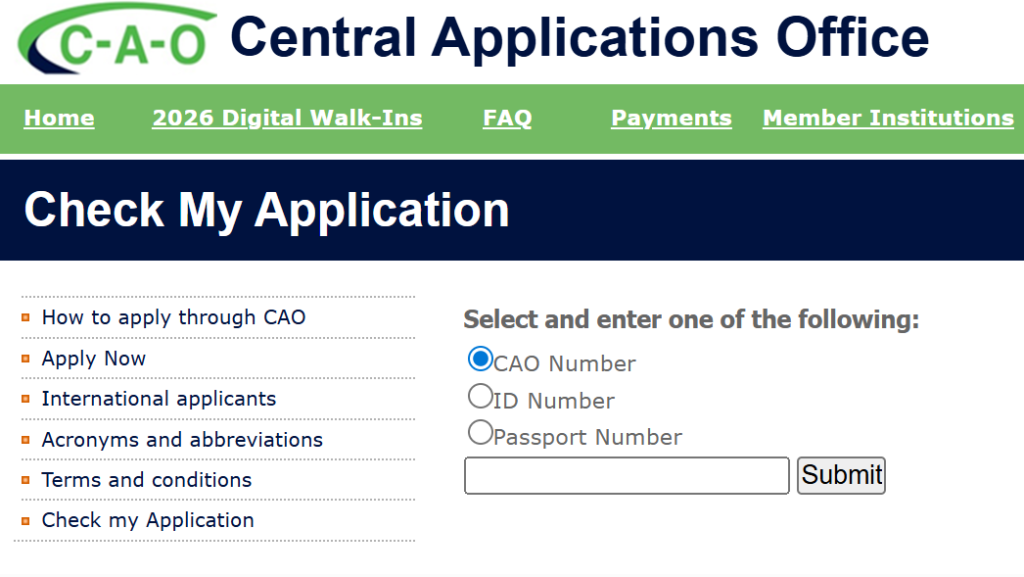Go to the Payments section
The width and height of the screenshot is (1024, 577).
(670, 118)
